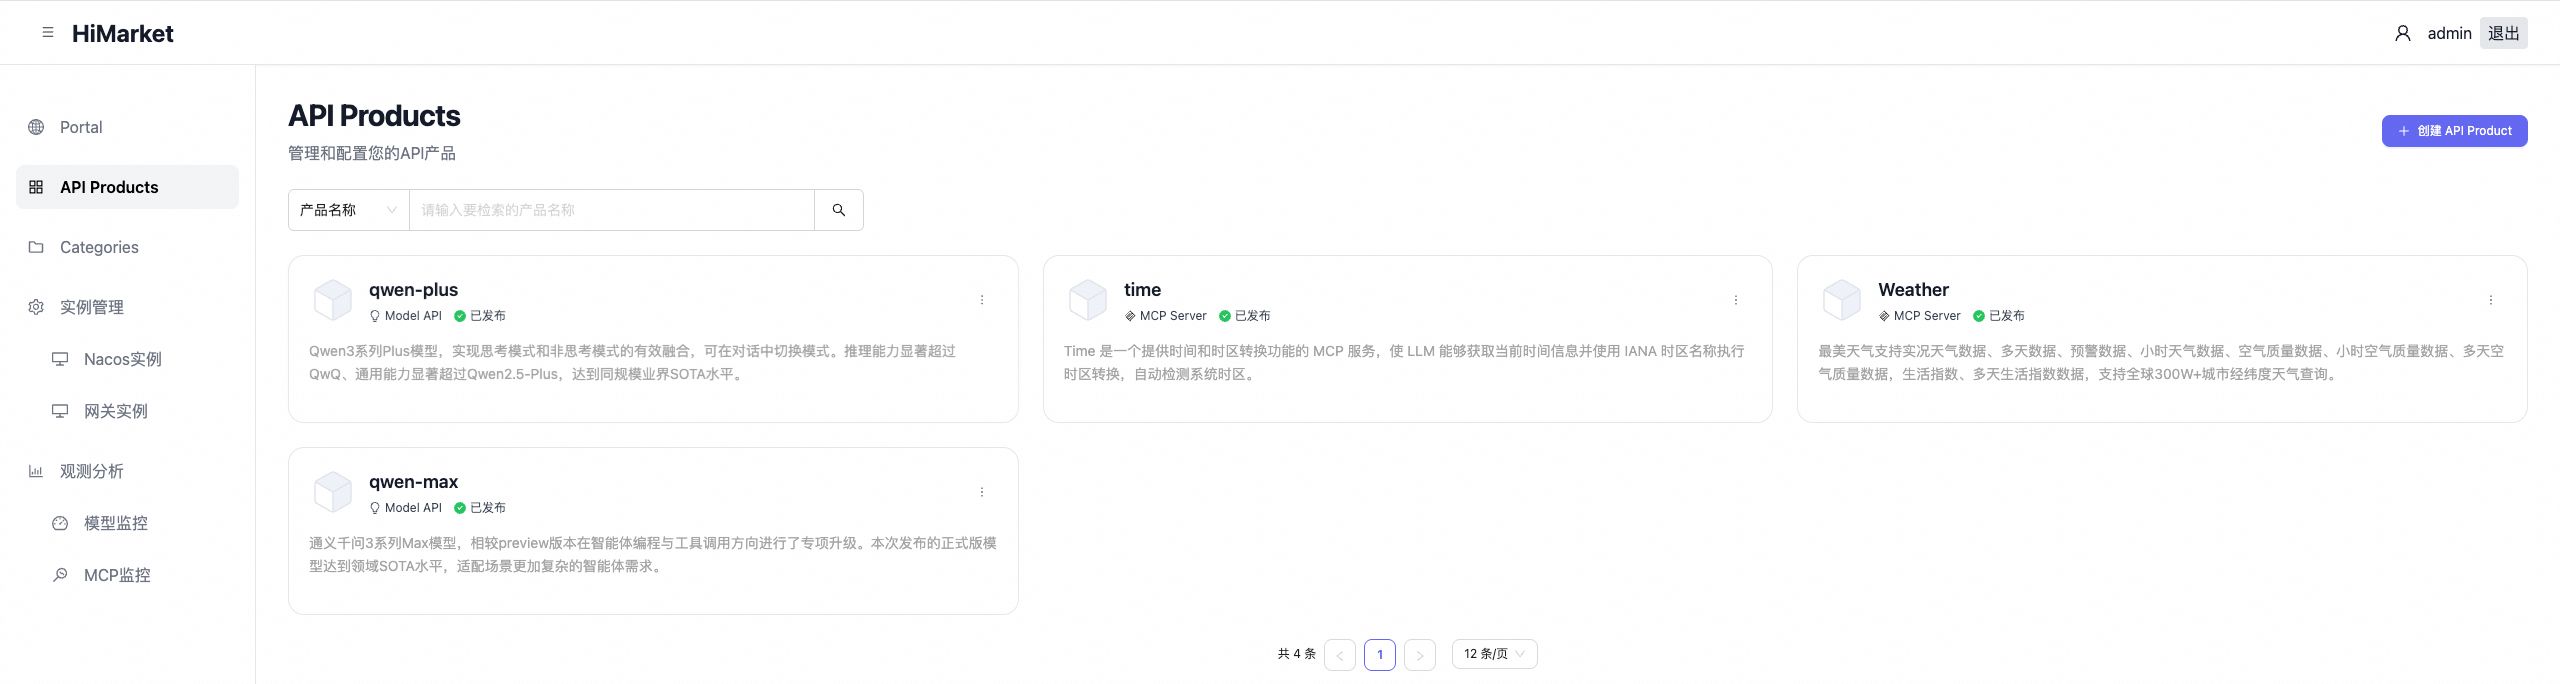Screen dimensions: 2560x684
Task: Toggle the 实例管理 sidebar group
Action: (x=92, y=307)
